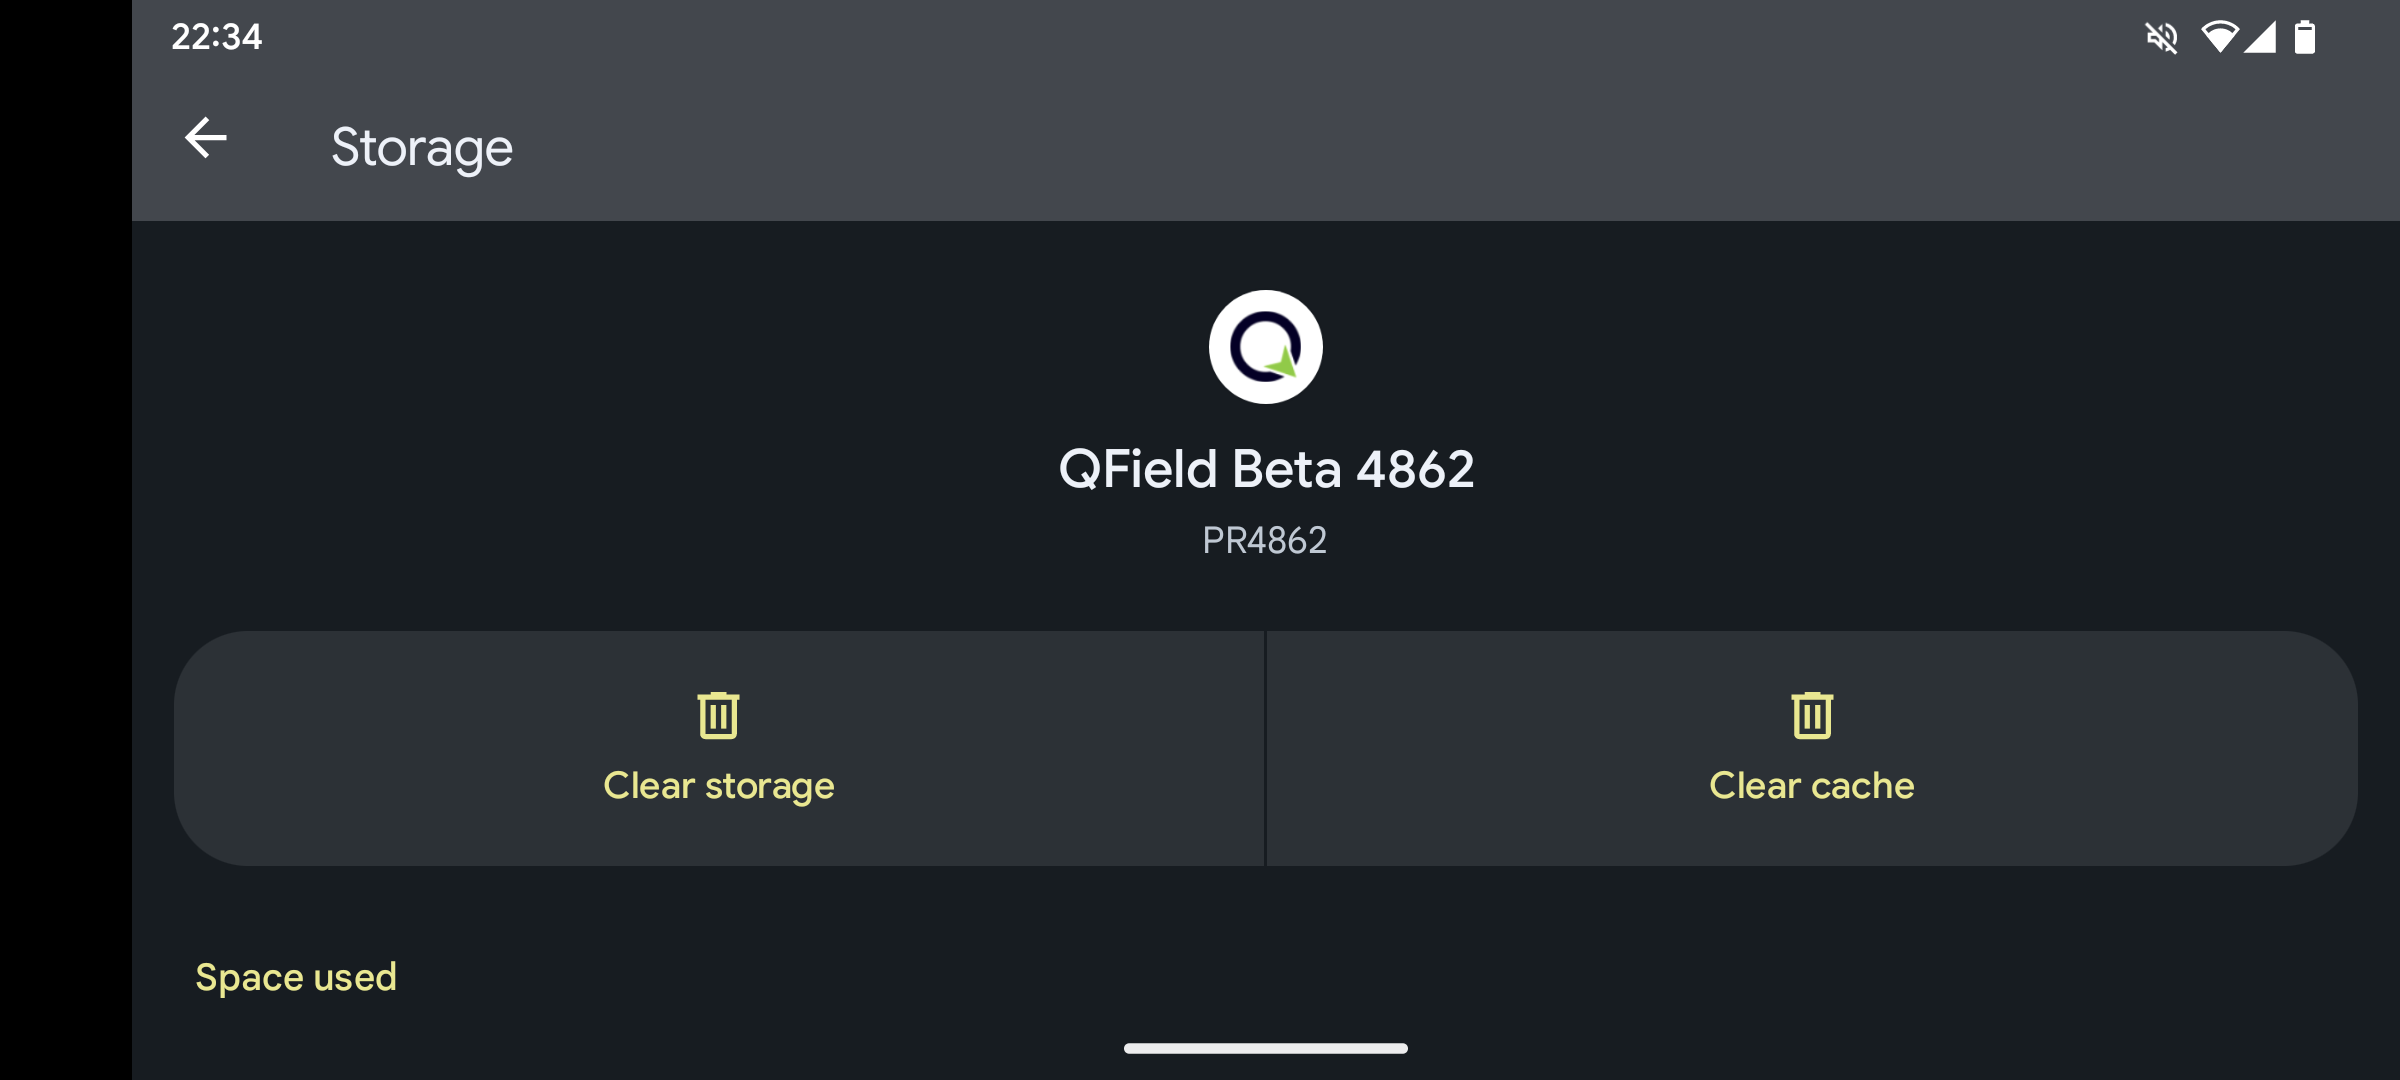Clear storage for QField Beta 4862
The height and width of the screenshot is (1080, 2400).
[x=719, y=748]
